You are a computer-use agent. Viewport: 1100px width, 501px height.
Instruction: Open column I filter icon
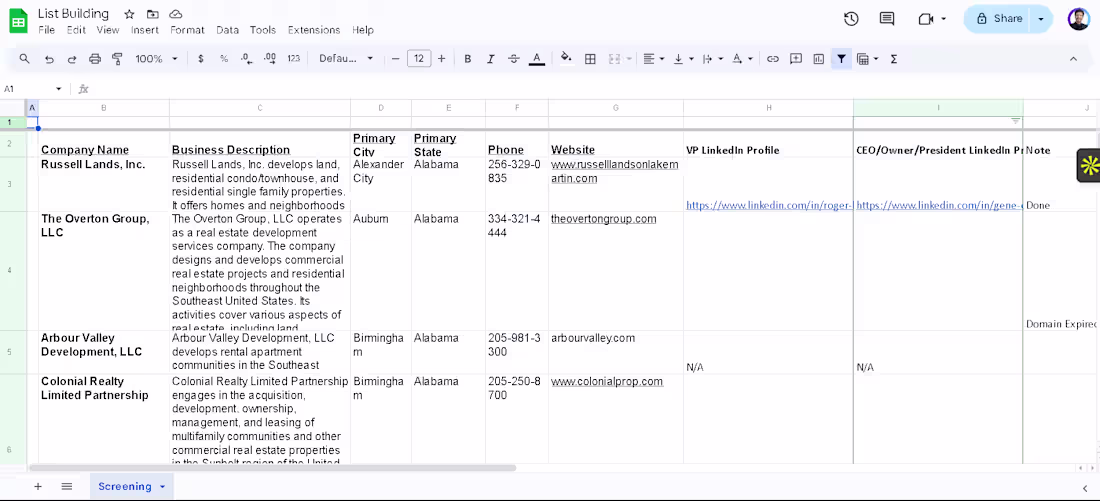point(1015,121)
